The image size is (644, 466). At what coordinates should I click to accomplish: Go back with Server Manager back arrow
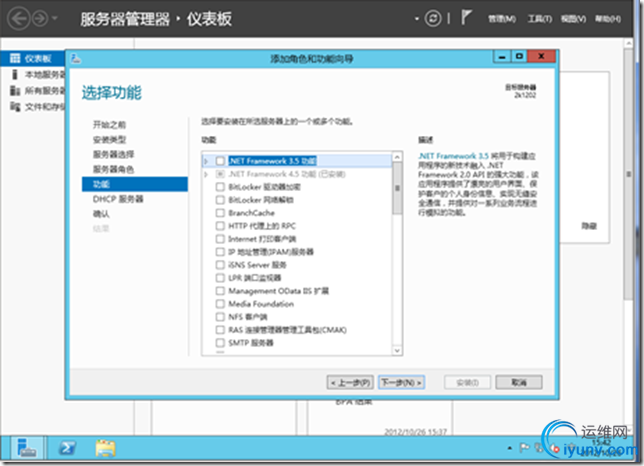(18, 18)
